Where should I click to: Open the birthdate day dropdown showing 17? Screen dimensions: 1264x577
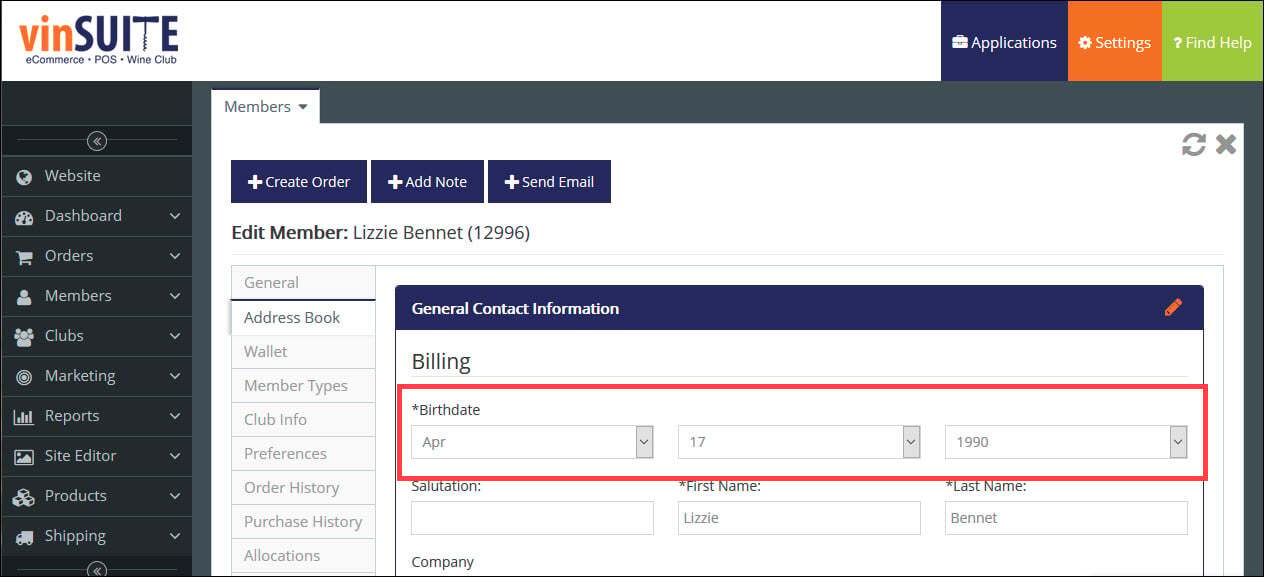click(799, 442)
